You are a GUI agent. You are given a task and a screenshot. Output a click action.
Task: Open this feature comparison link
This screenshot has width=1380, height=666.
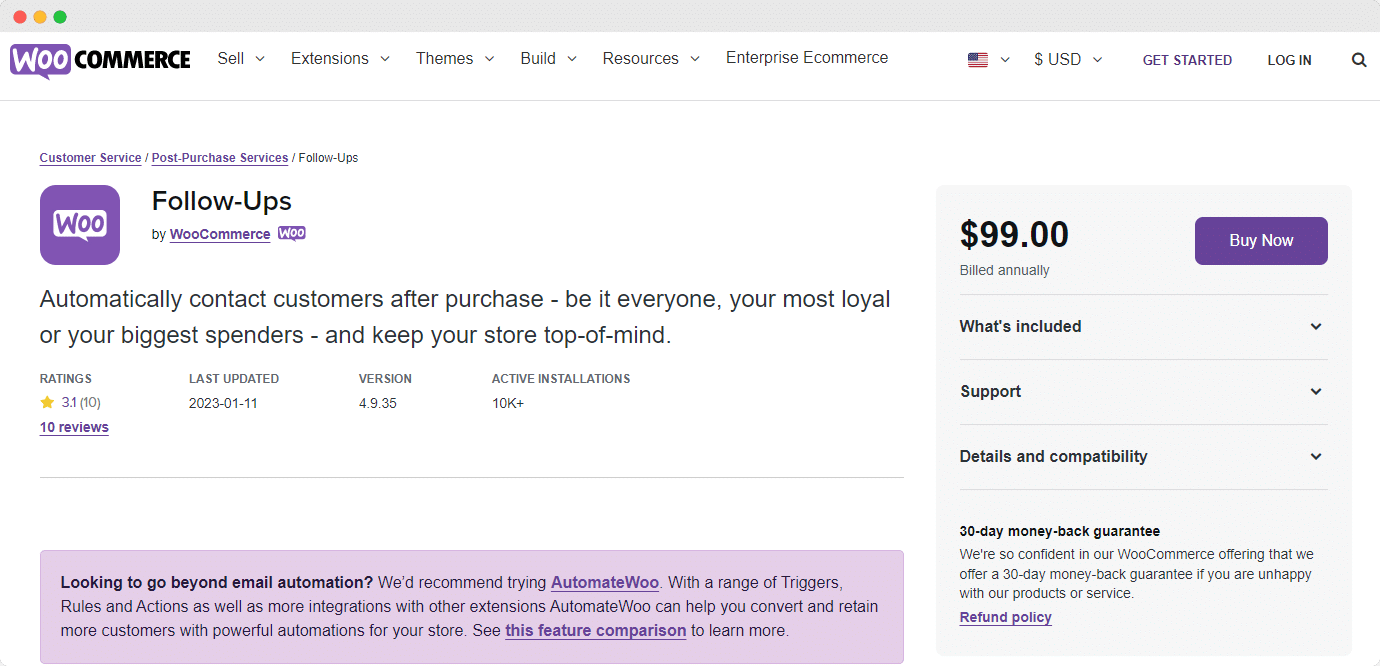(x=595, y=630)
